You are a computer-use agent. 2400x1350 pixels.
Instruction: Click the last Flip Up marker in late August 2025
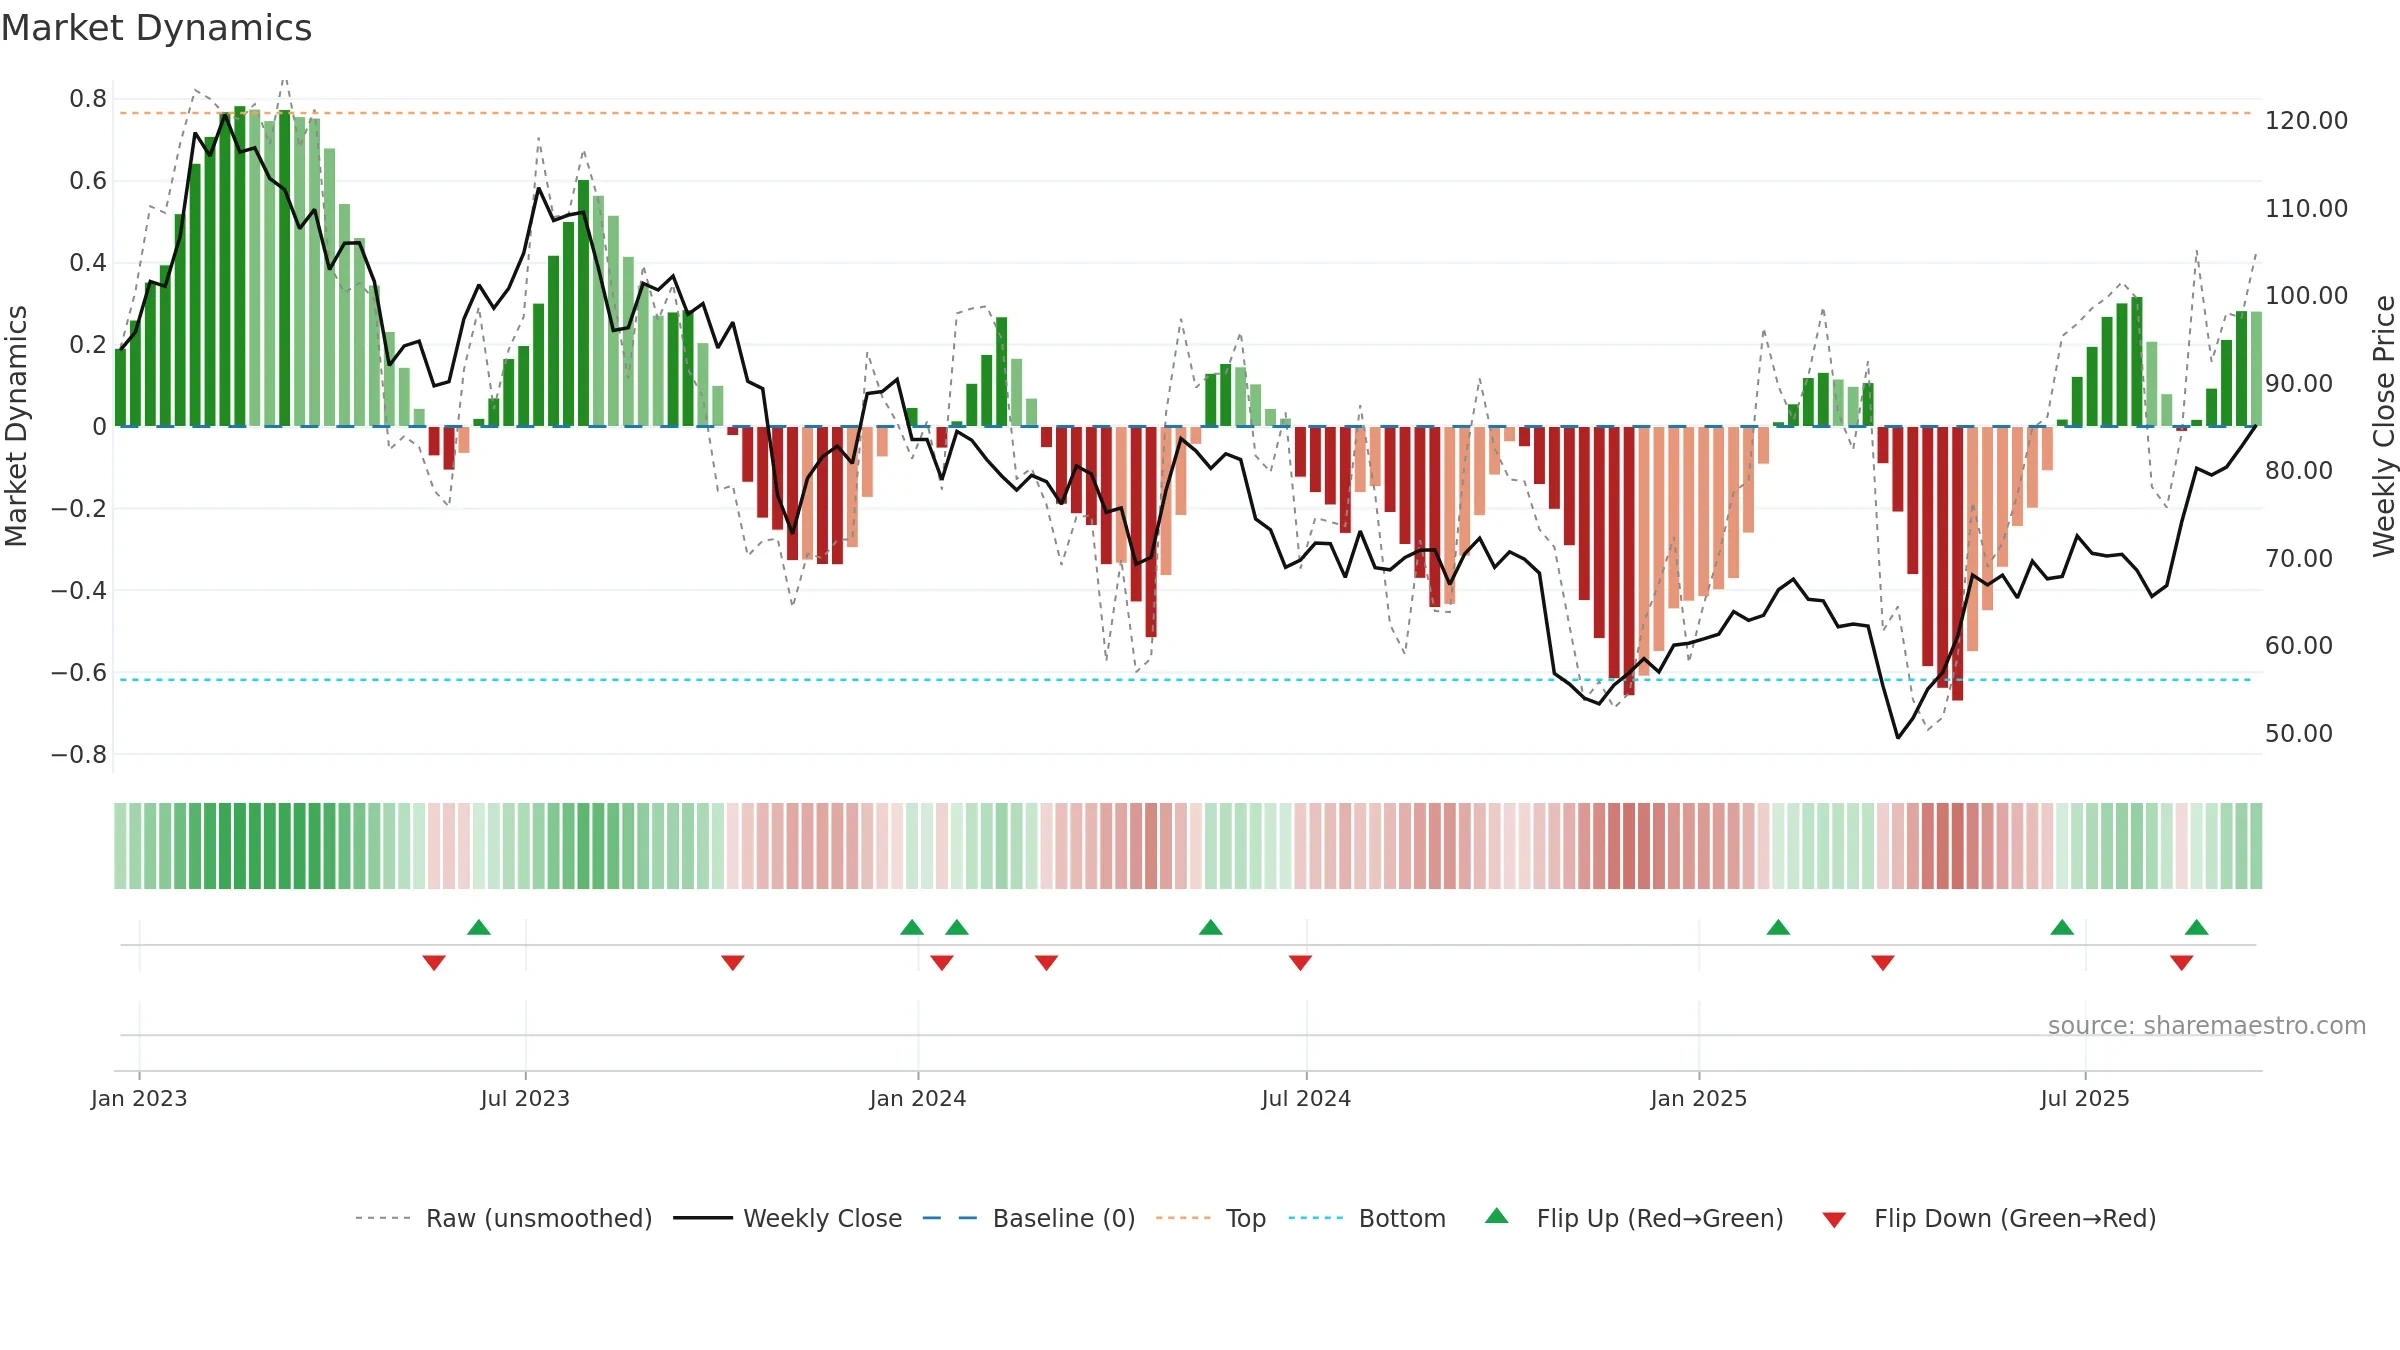click(2197, 927)
